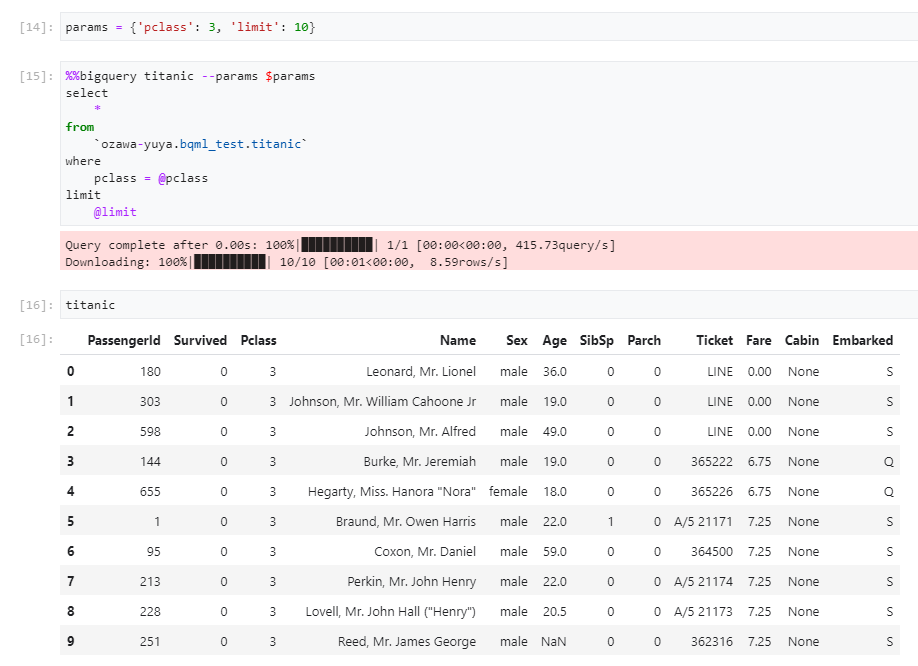Click the ozawa-yuya.bqml_test.titanic table reference

pos(195,143)
